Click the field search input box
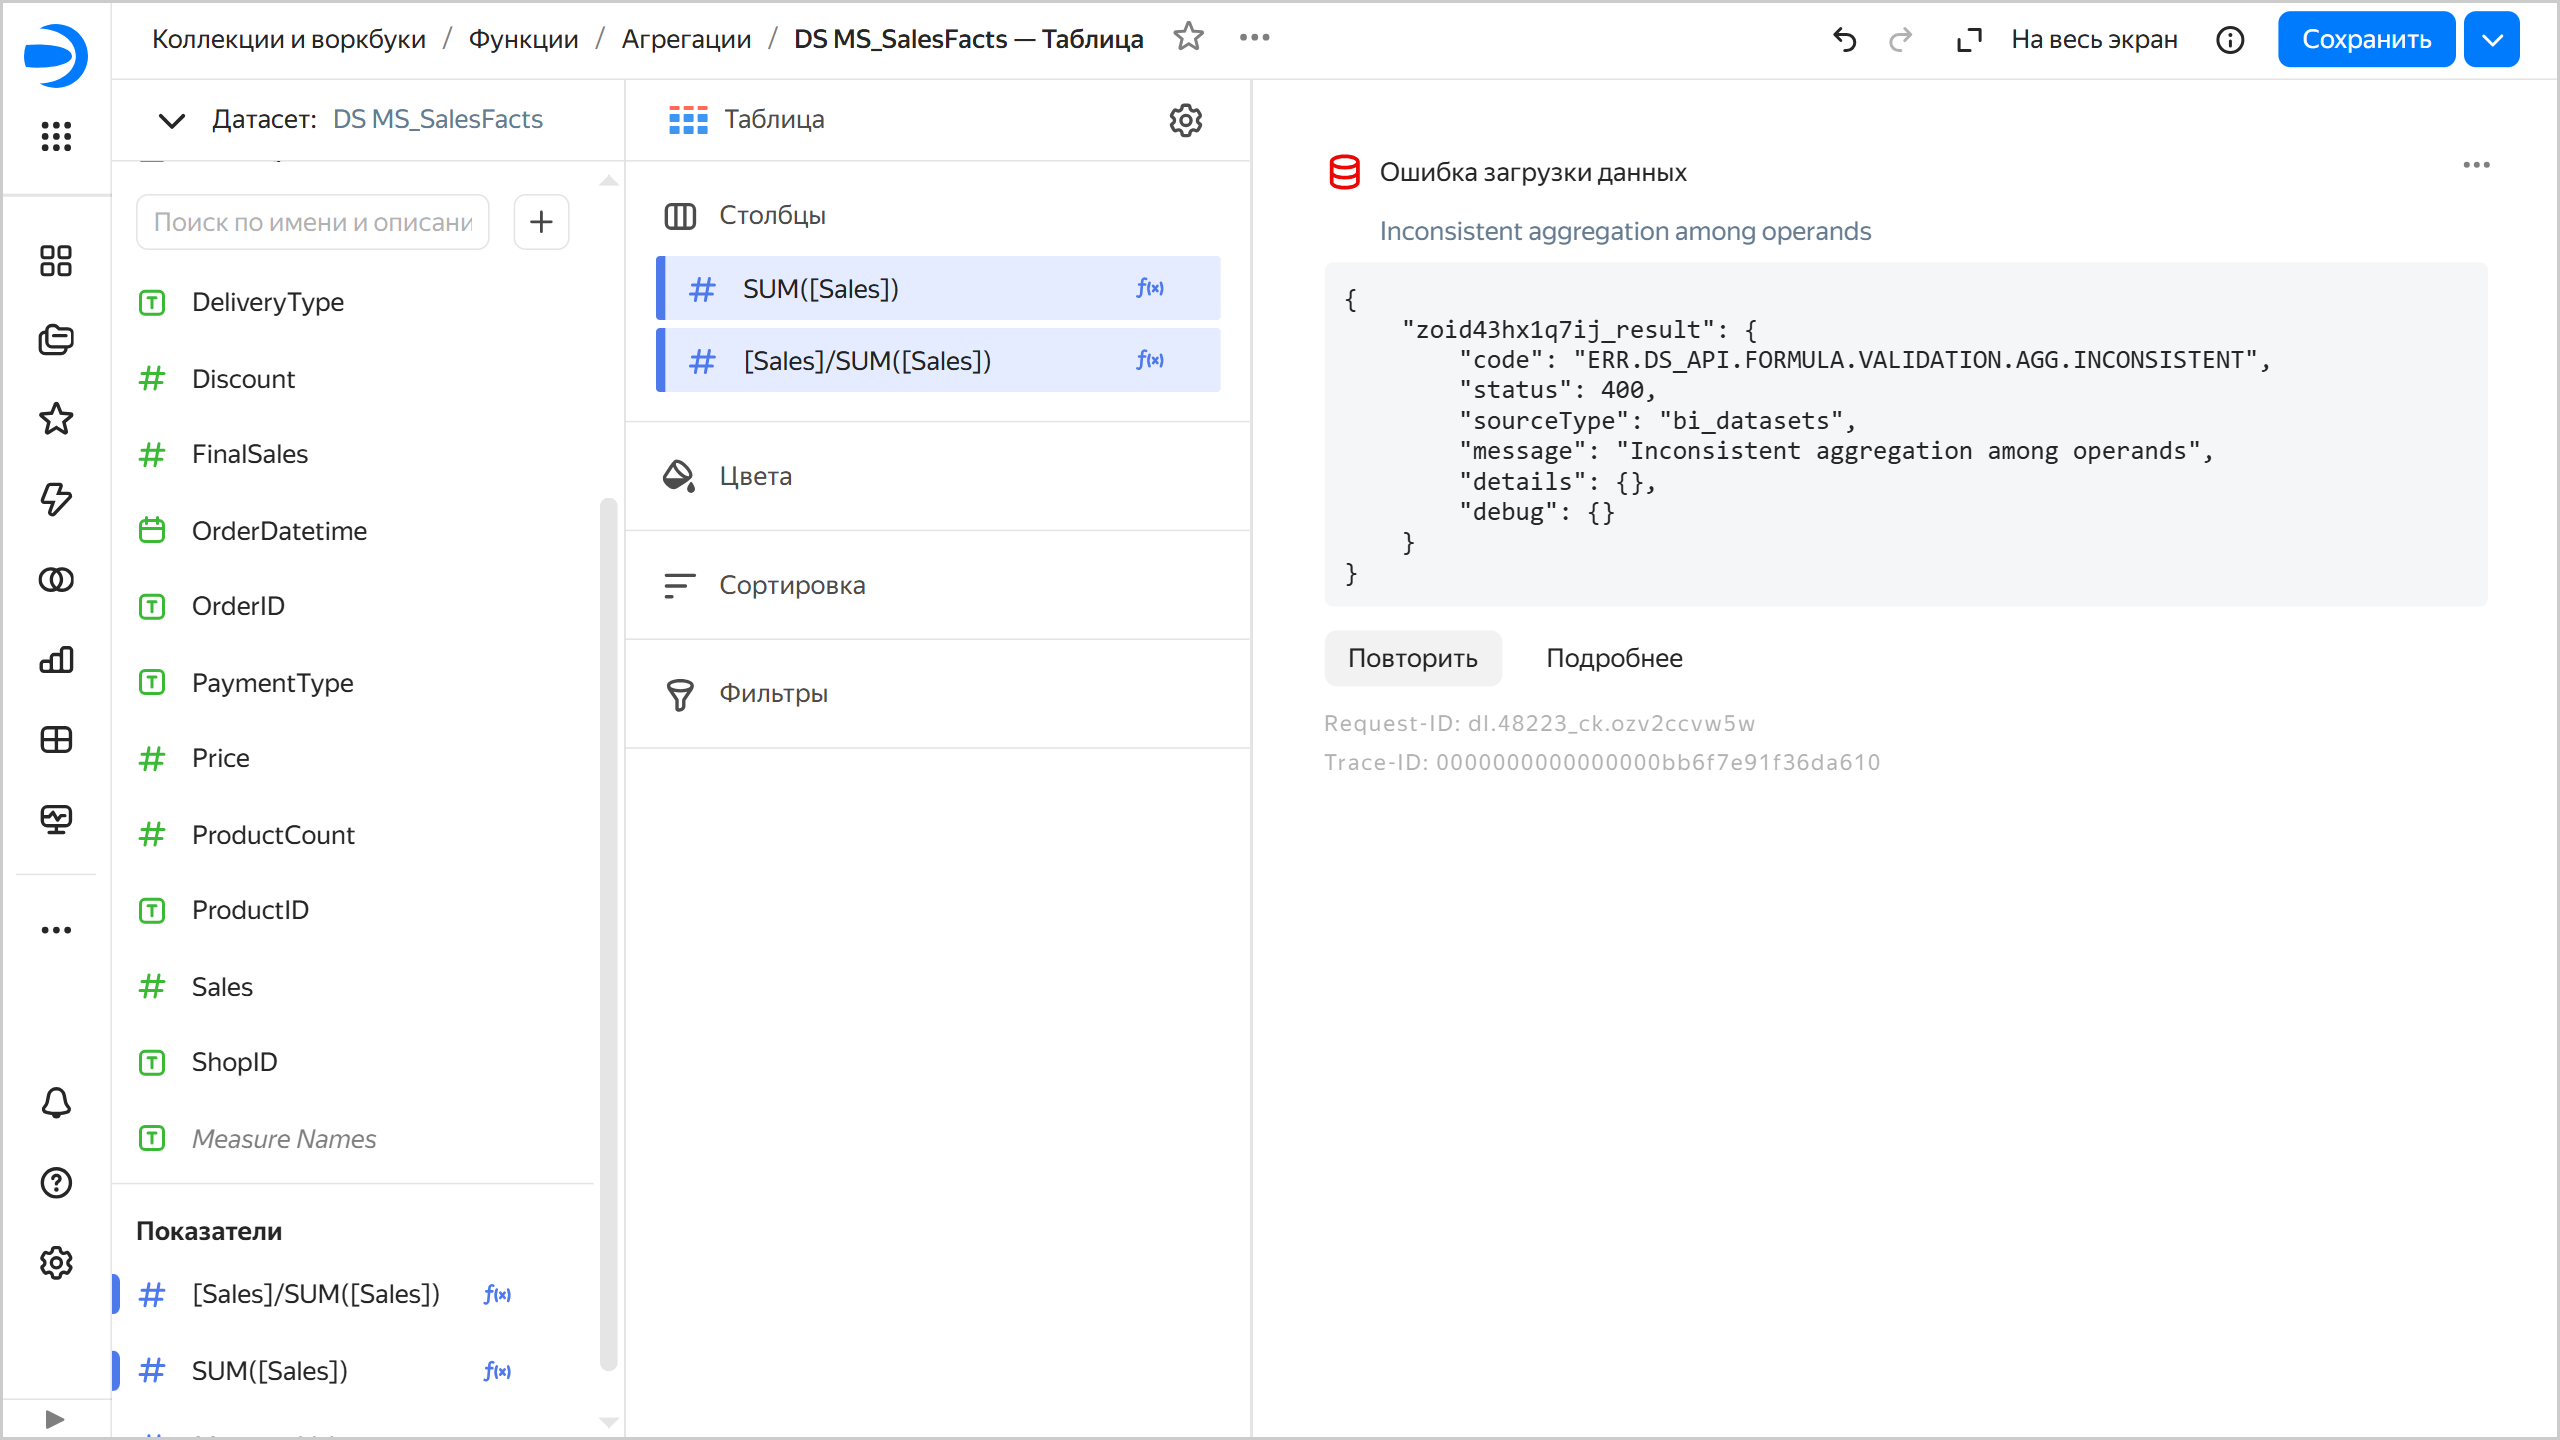Image resolution: width=2560 pixels, height=1440 pixels. [312, 222]
